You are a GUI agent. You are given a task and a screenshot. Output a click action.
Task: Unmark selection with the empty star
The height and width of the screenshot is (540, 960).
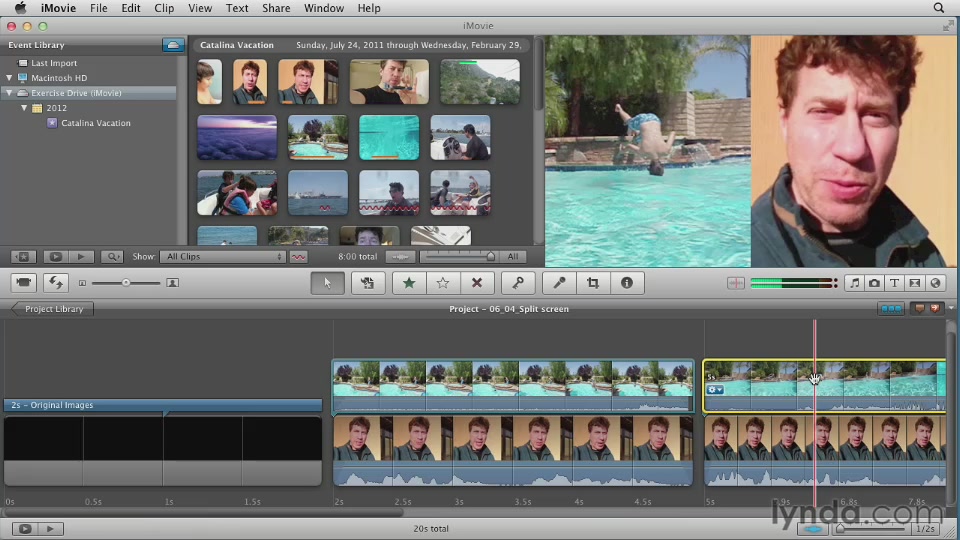[443, 283]
